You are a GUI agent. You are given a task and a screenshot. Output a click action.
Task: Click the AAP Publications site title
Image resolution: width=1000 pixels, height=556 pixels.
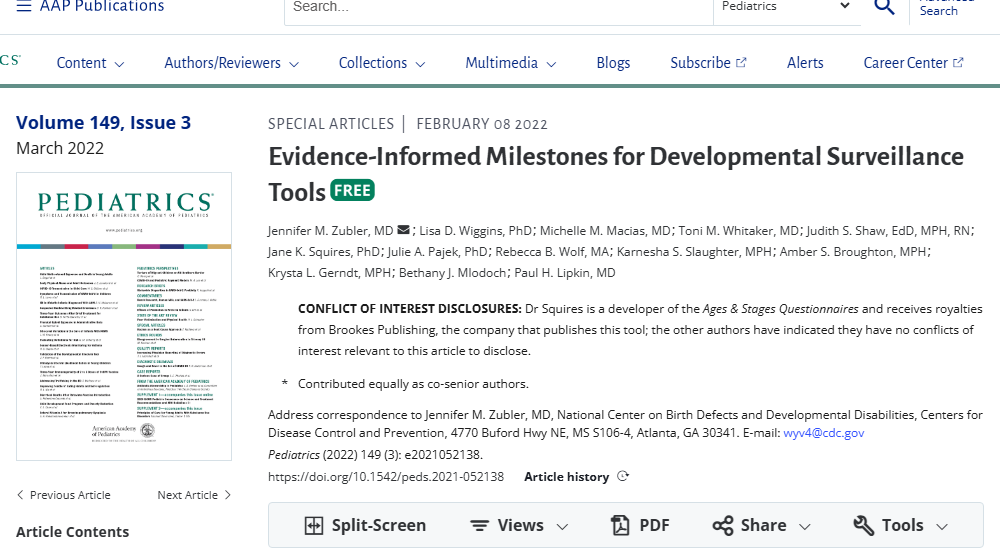pyautogui.click(x=102, y=6)
